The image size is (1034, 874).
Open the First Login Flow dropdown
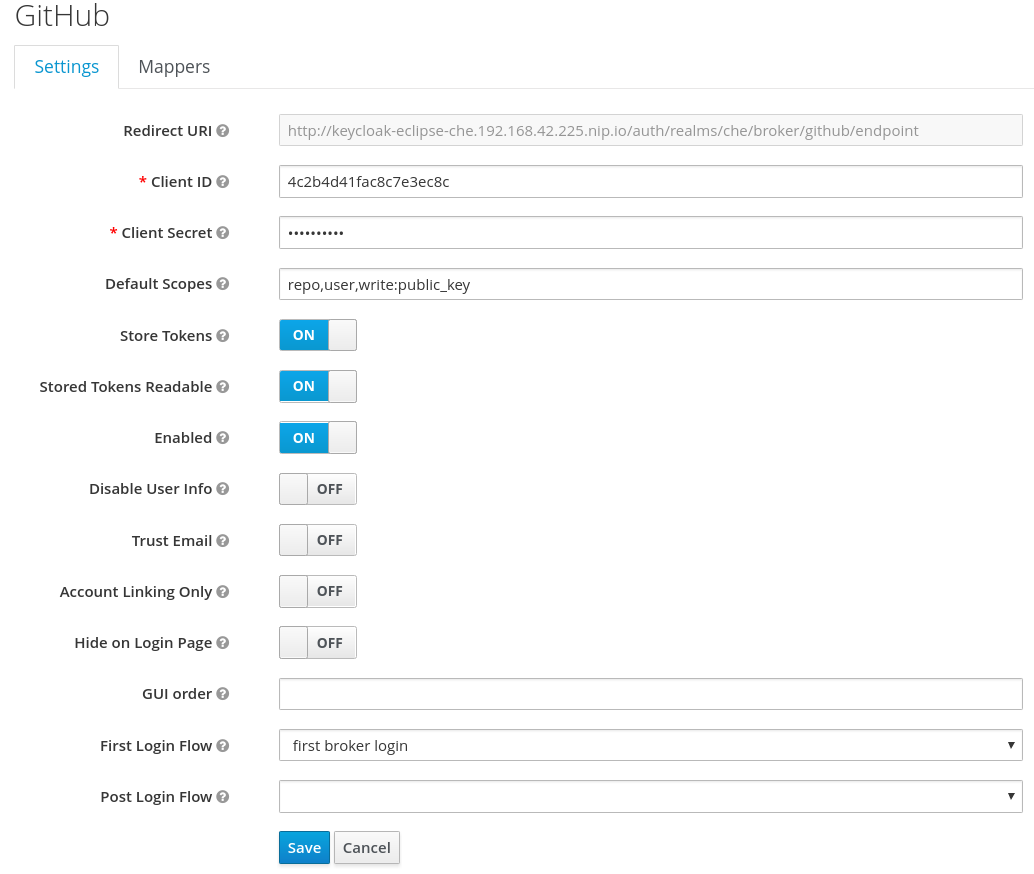coord(650,745)
